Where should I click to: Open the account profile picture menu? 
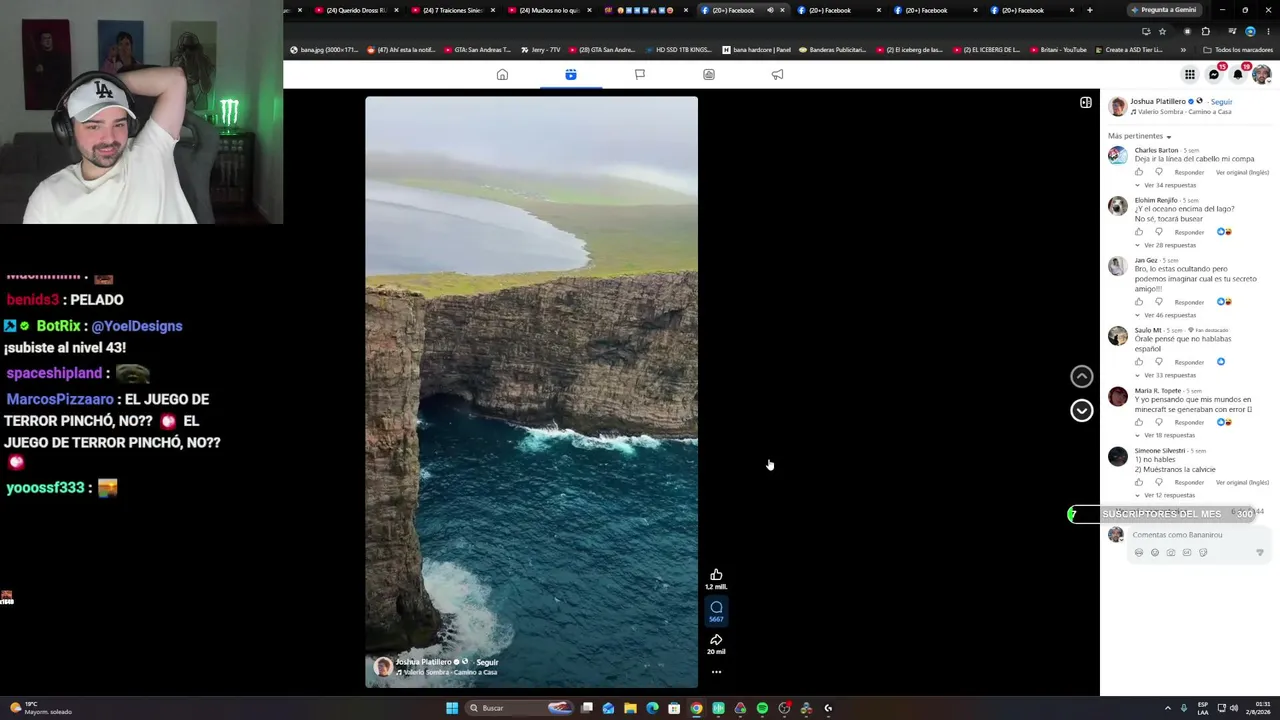[1262, 74]
